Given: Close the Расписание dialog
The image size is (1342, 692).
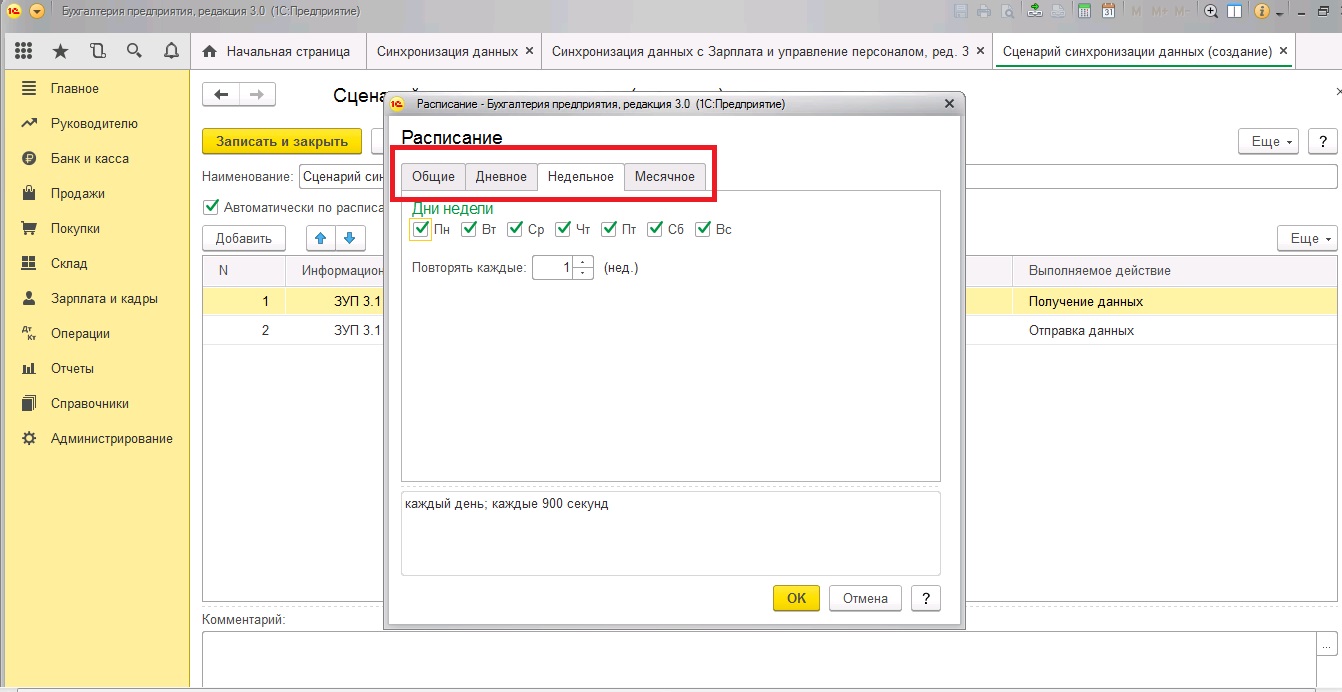Looking at the screenshot, I should coord(949,104).
